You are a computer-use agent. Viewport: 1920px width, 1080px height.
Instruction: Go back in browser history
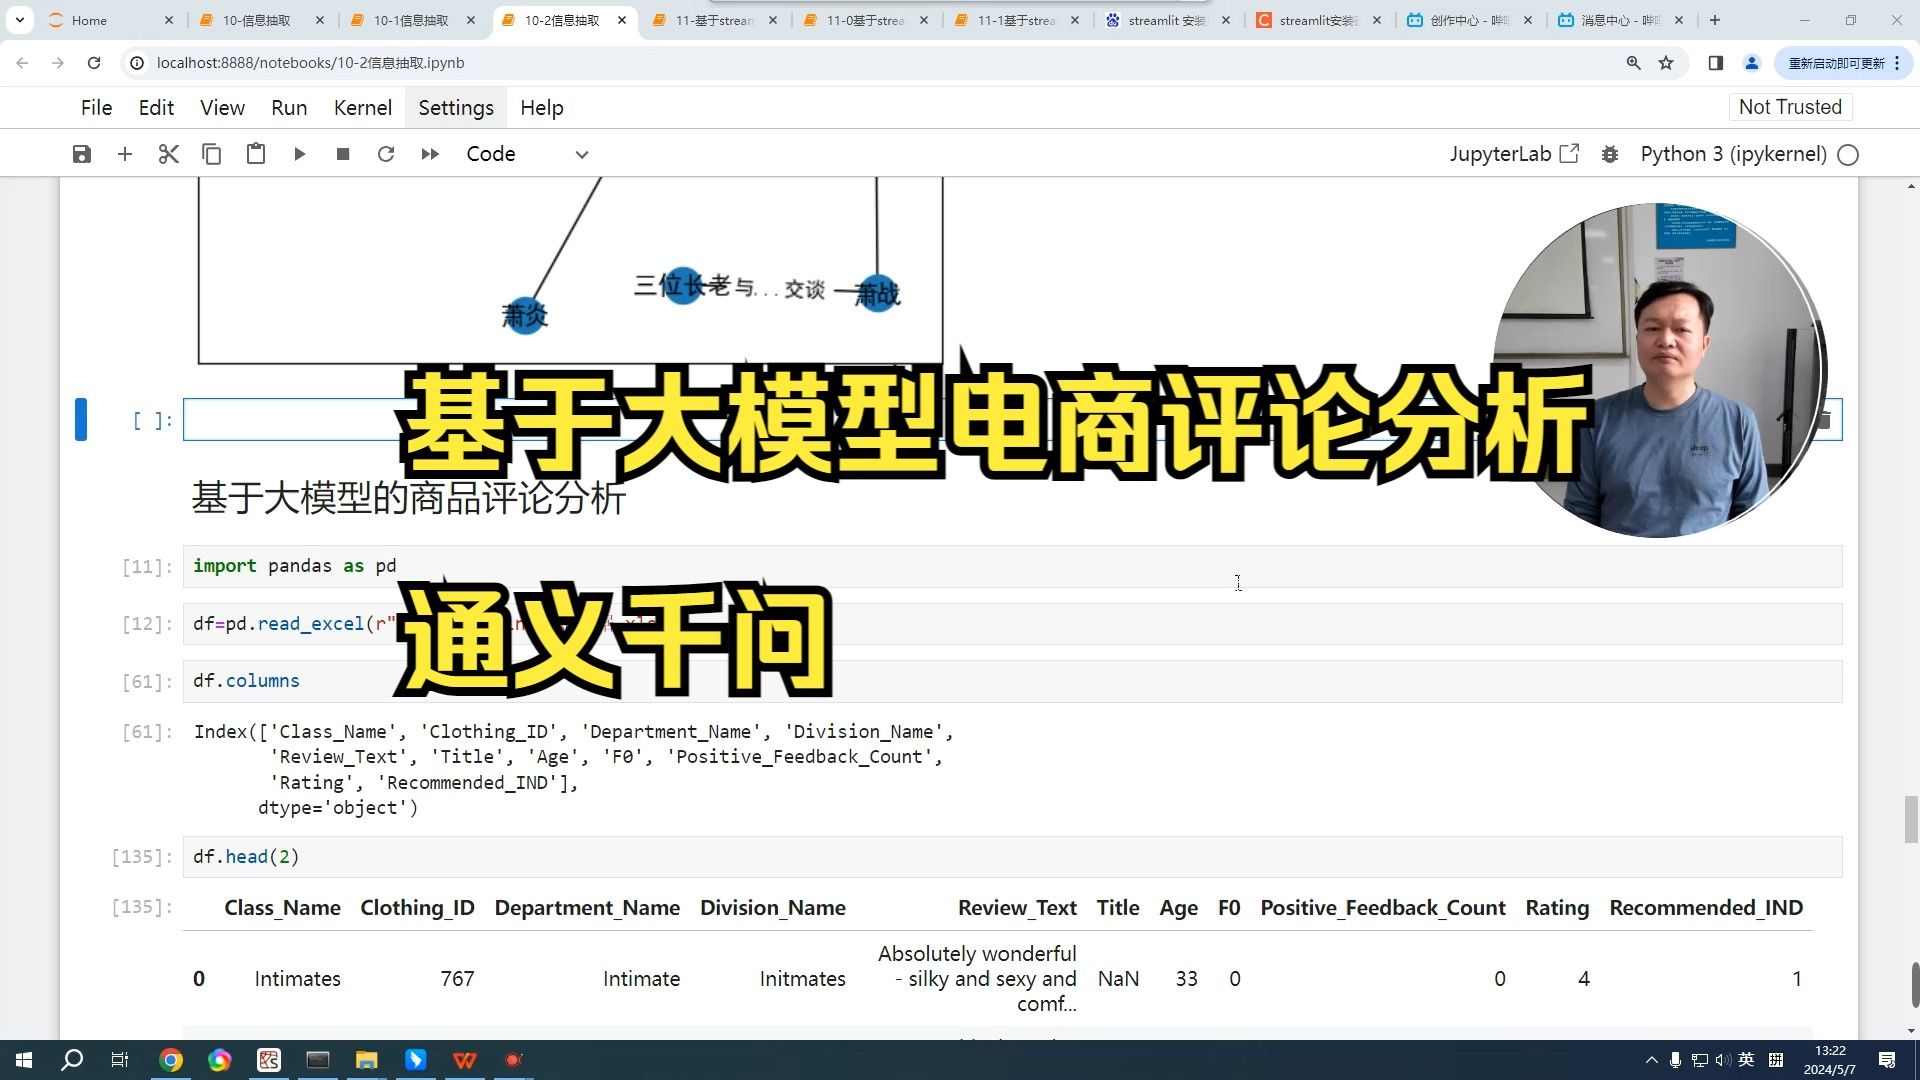click(x=22, y=63)
